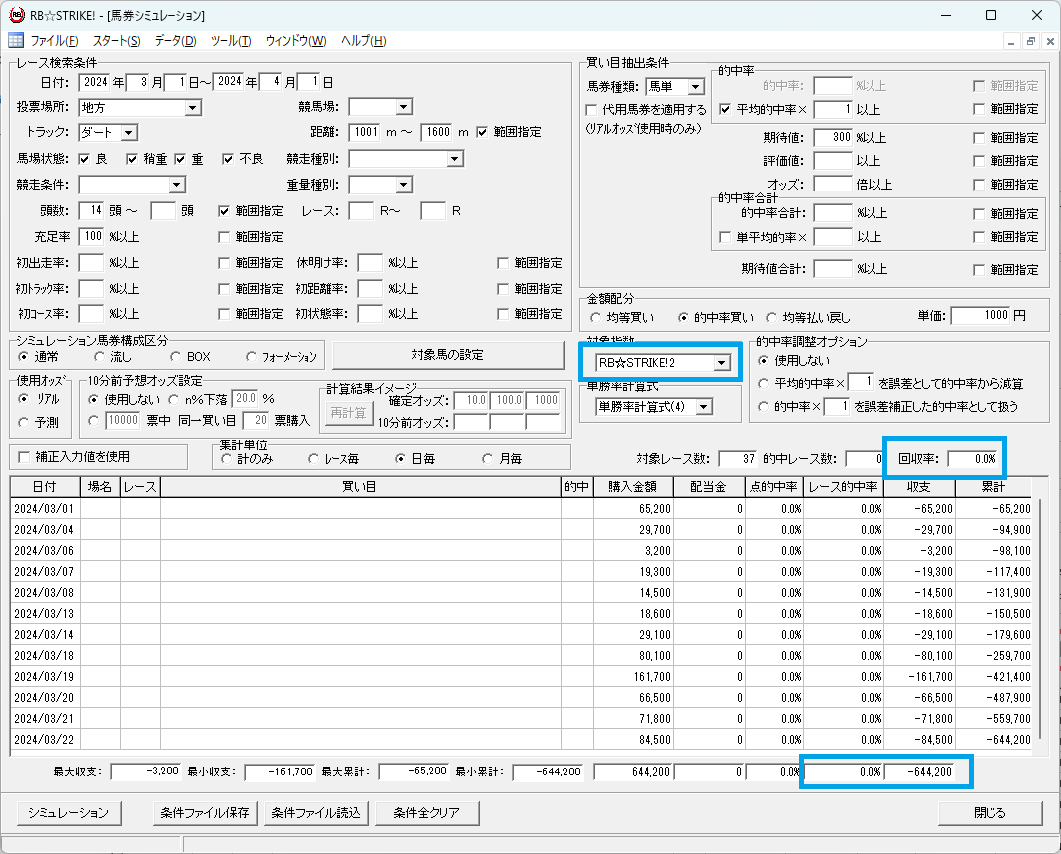Open the ファイル(F) menu
This screenshot has height=854, width=1061.
pos(54,41)
